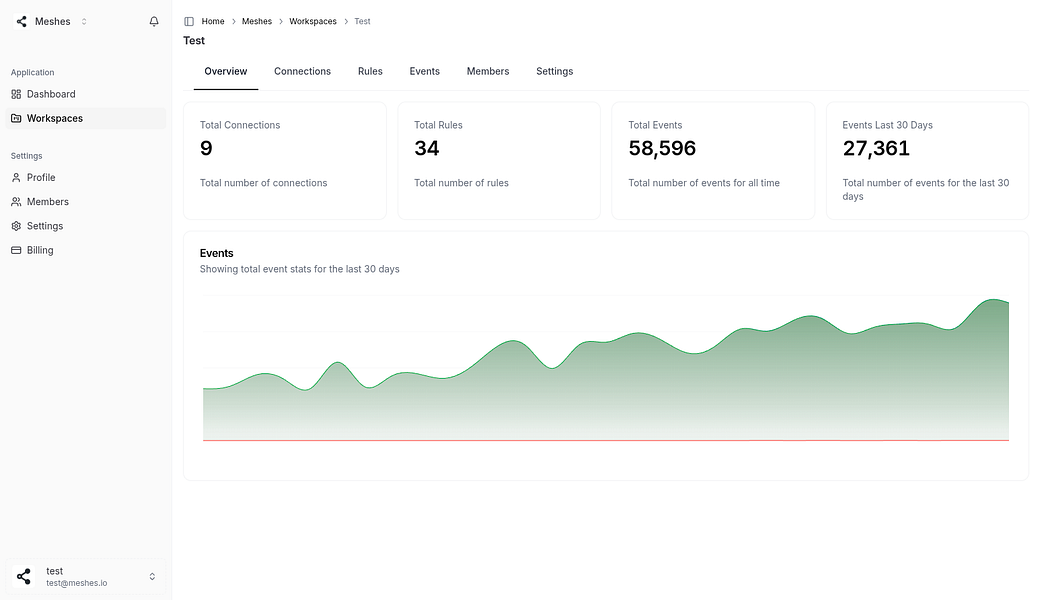Switch to the Rules tab
Image resolution: width=1040 pixels, height=600 pixels.
point(370,71)
